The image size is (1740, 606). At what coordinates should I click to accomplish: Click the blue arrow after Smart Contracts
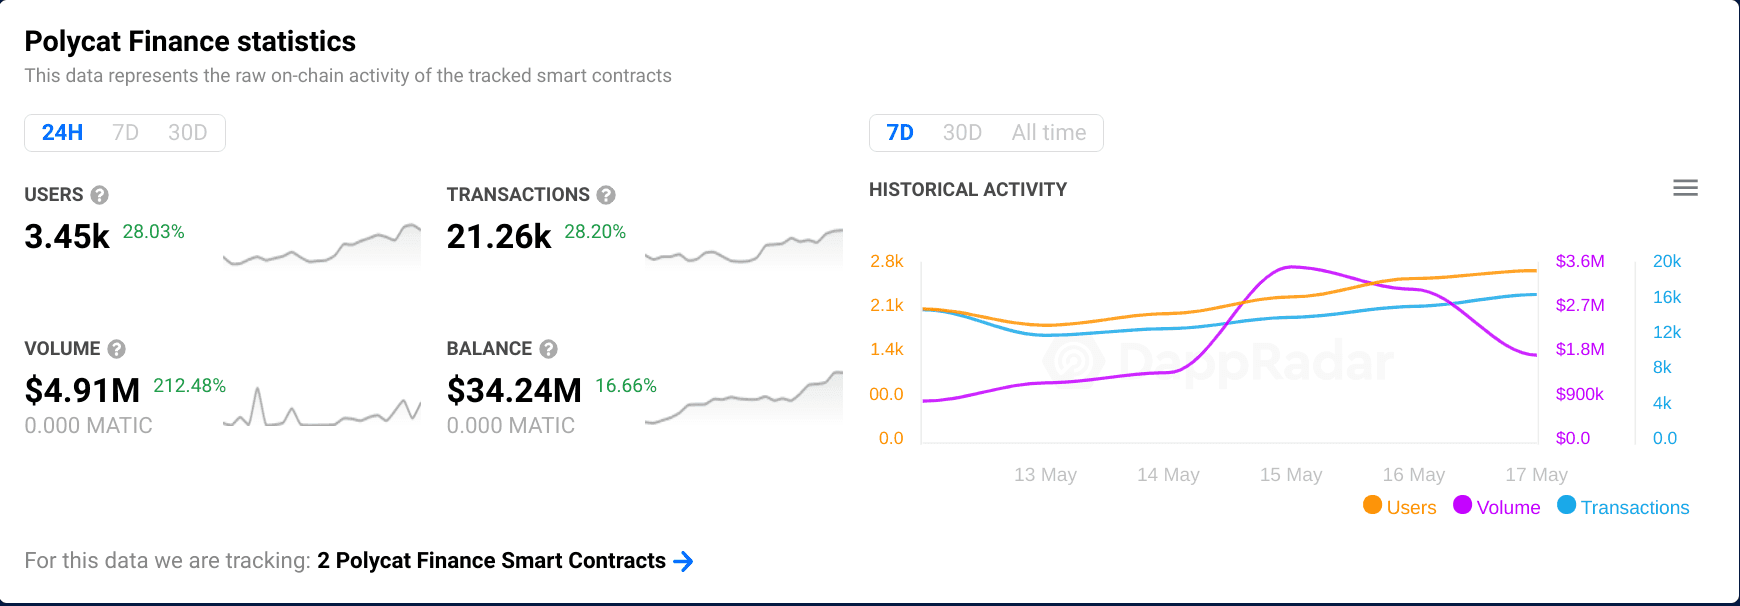tap(683, 561)
